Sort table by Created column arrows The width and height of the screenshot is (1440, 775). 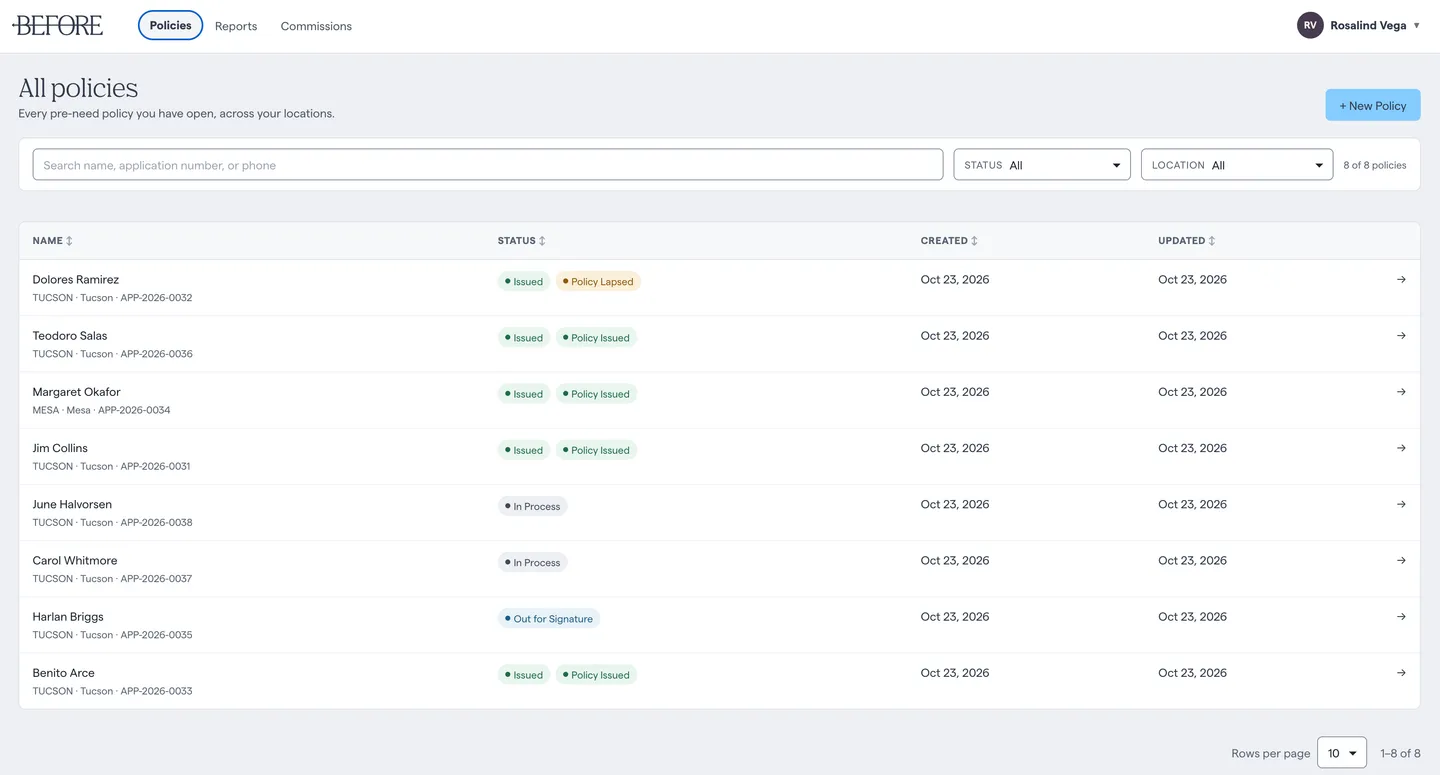tap(975, 241)
